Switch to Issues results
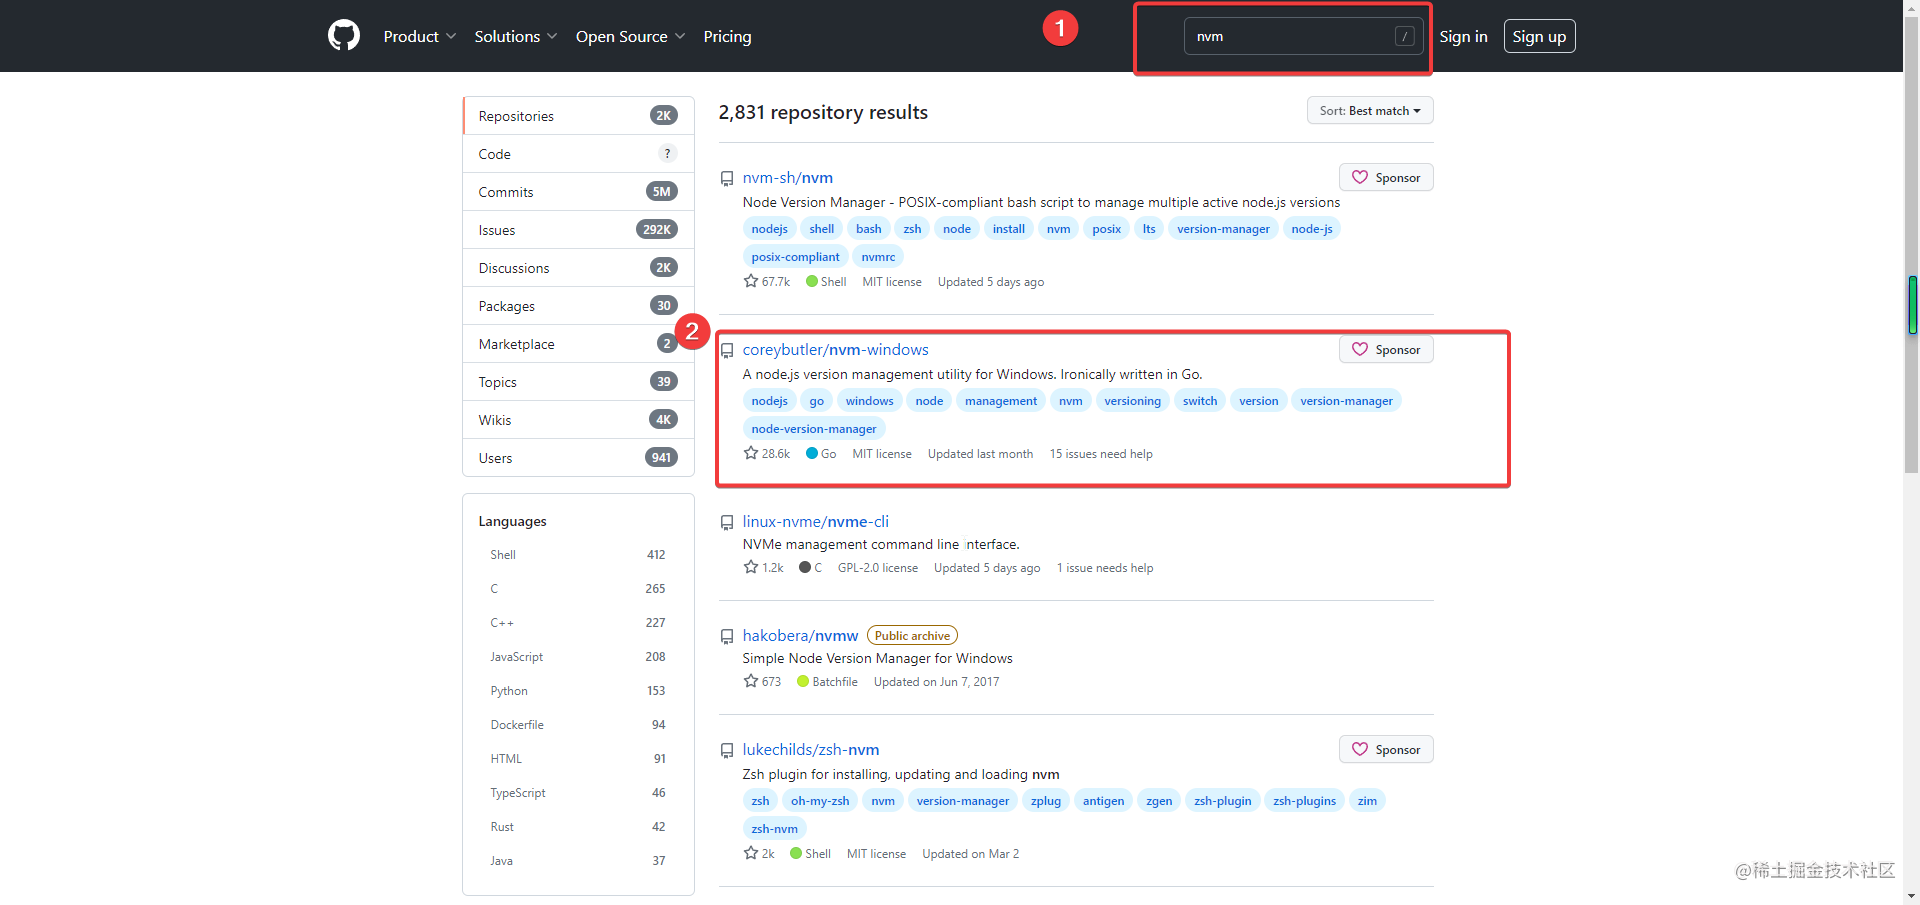This screenshot has width=1920, height=905. coord(578,230)
